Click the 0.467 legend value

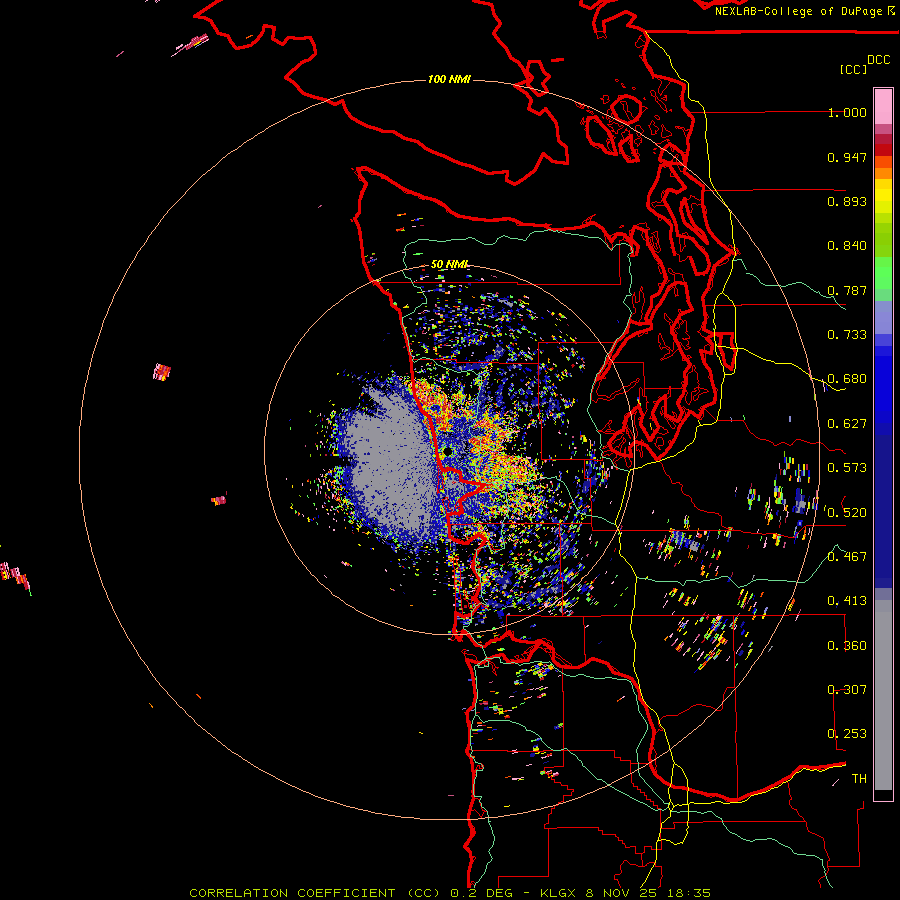(x=847, y=557)
